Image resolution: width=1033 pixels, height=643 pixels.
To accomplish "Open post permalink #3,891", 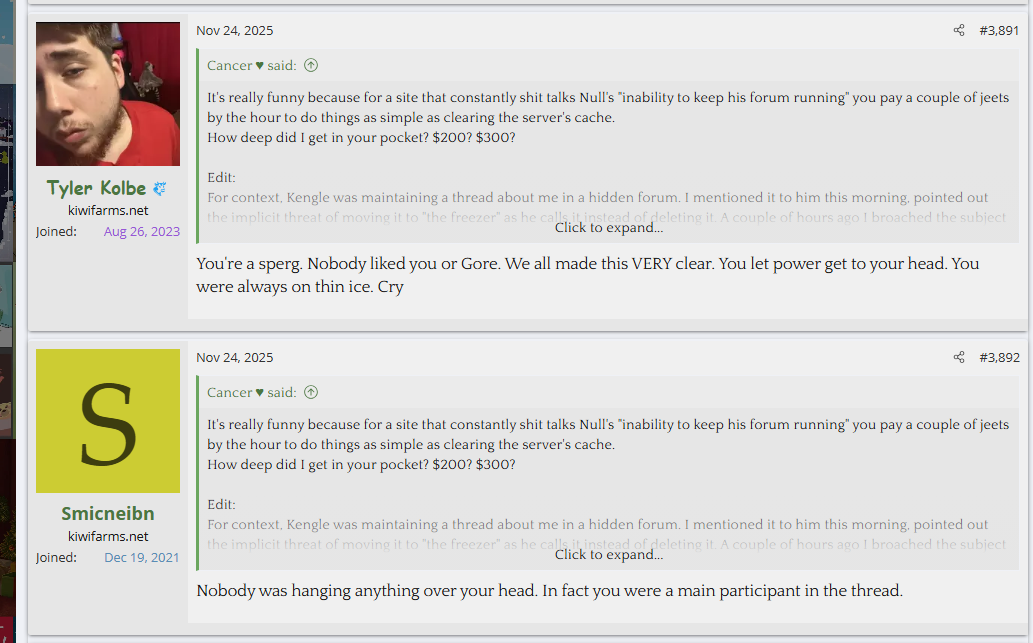I will [998, 31].
